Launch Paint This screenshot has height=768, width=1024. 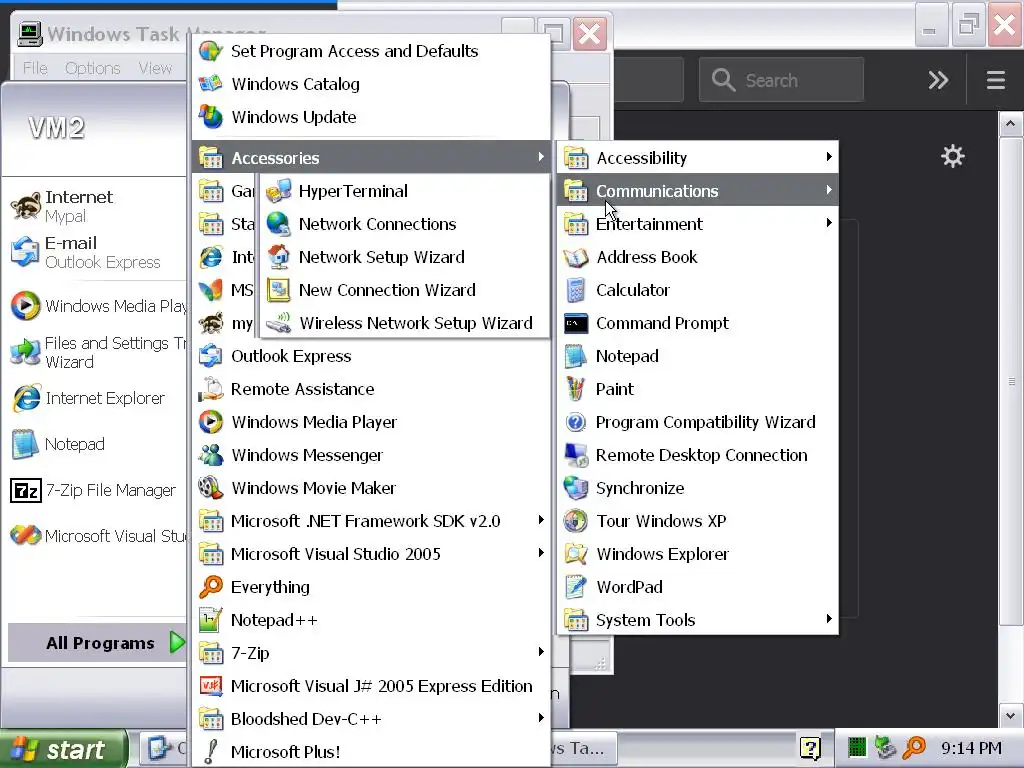(697, 389)
